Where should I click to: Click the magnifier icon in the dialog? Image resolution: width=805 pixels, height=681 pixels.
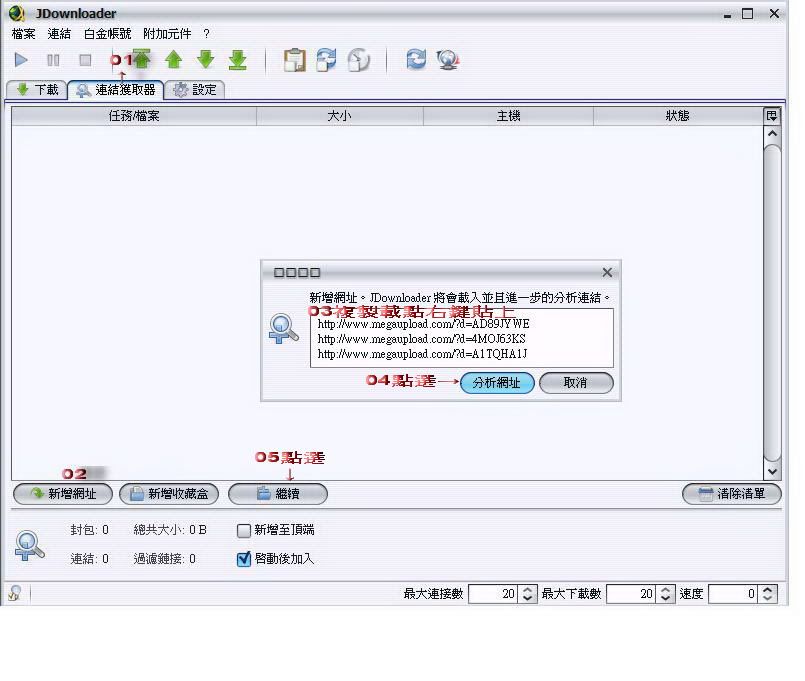(x=283, y=328)
